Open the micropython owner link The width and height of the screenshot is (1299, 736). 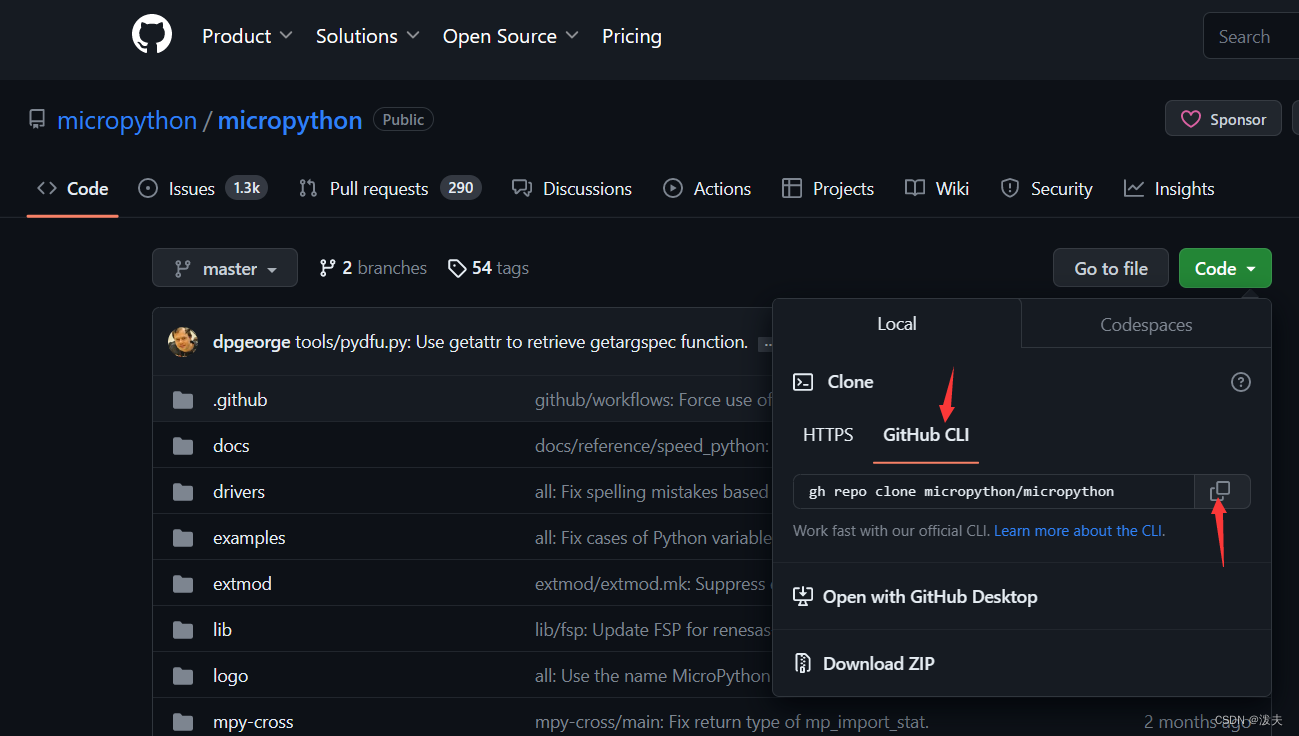pos(127,120)
